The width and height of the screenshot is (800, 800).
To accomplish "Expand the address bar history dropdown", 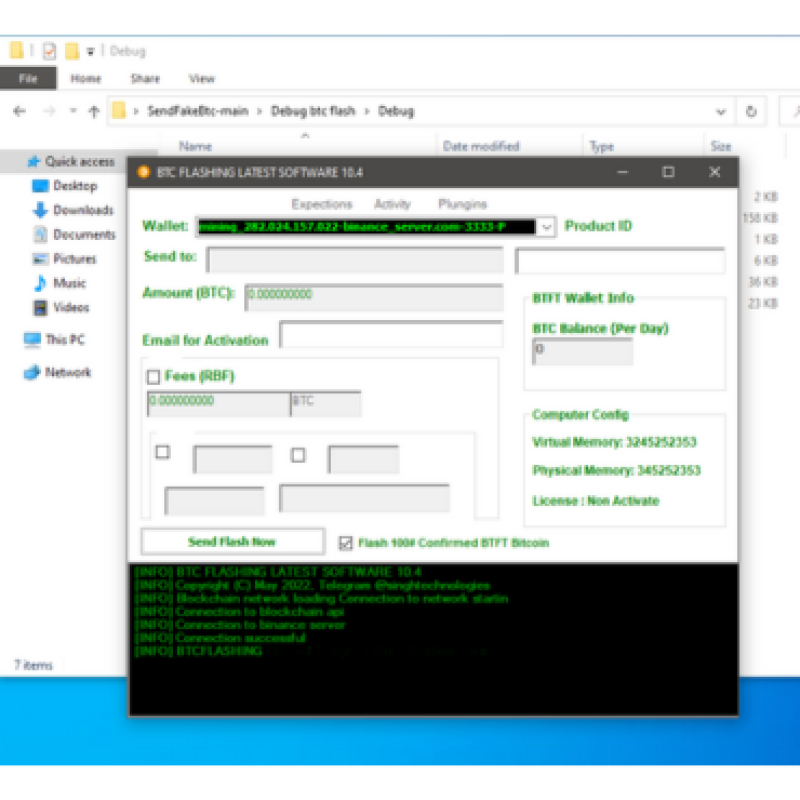I will click(x=720, y=112).
